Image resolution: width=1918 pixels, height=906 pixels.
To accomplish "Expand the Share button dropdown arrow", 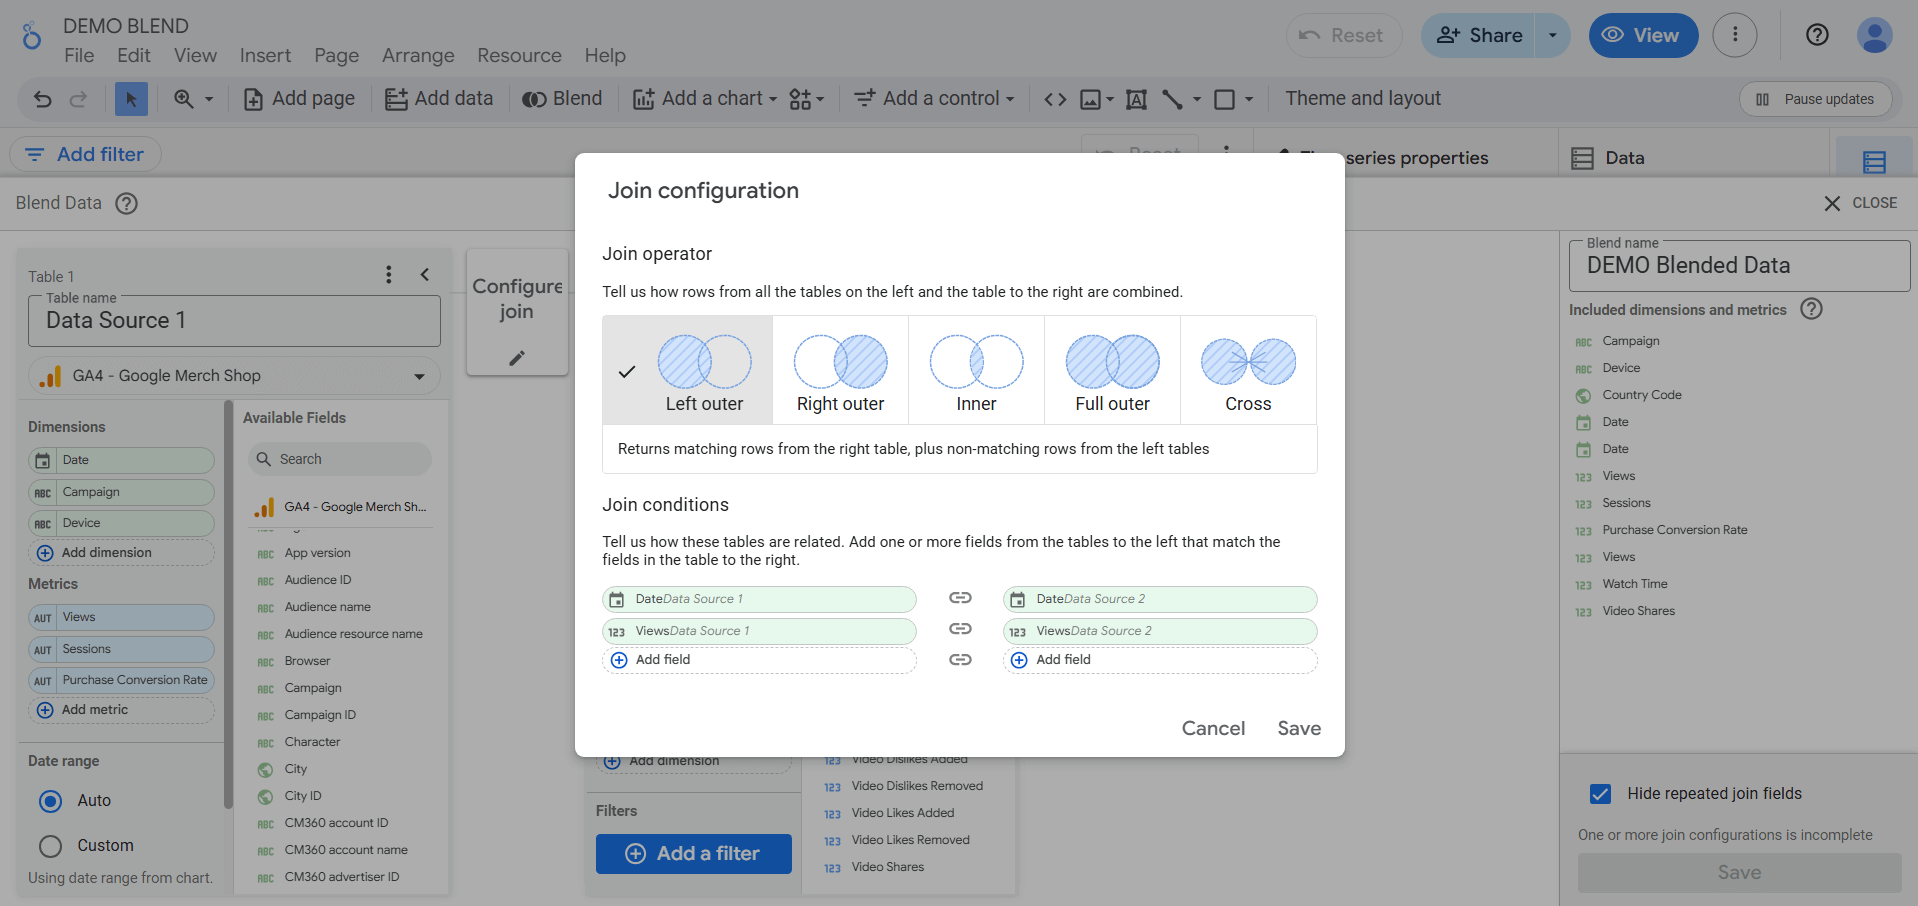I will pyautogui.click(x=1552, y=36).
